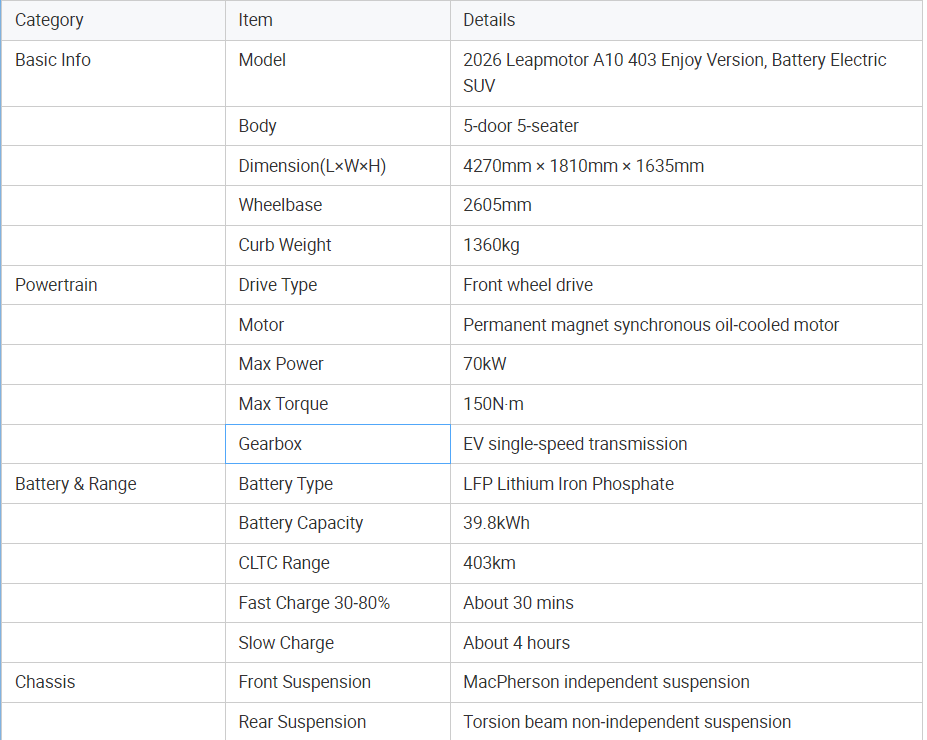Viewport: 927px width, 740px height.
Task: Click the 5-door 5-seater cell
Action: pos(686,126)
